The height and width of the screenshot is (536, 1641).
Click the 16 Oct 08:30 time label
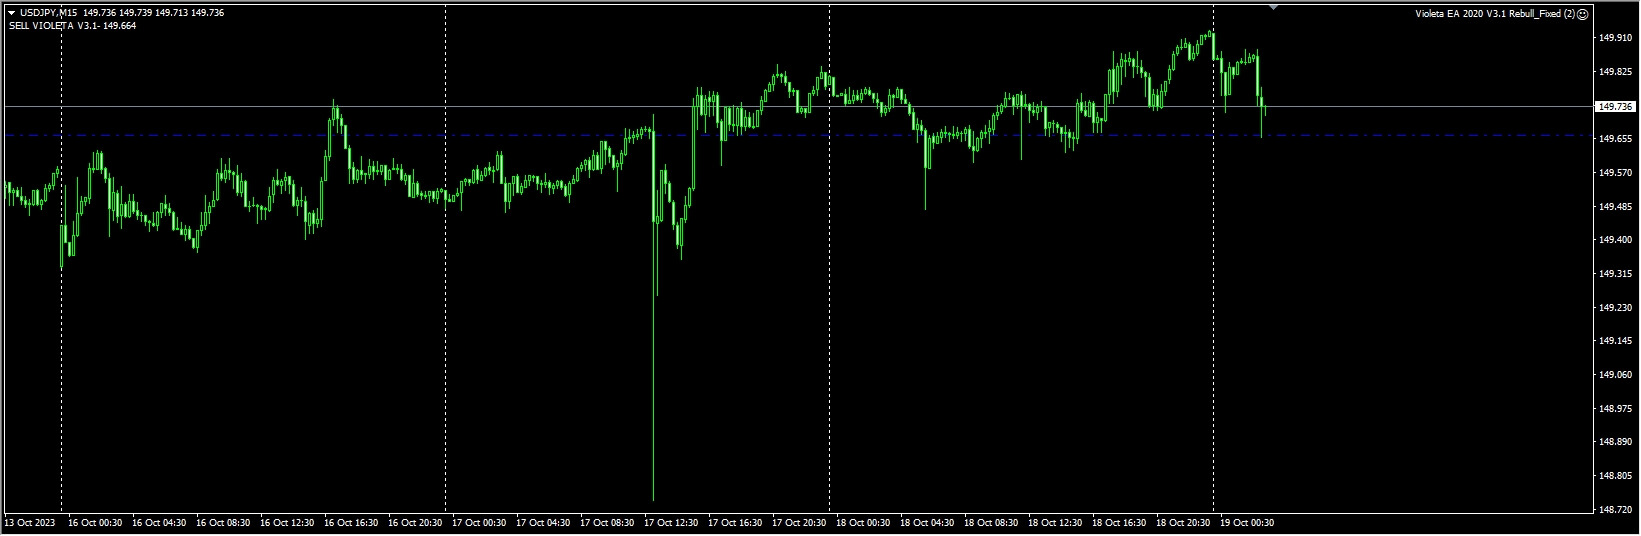[224, 523]
